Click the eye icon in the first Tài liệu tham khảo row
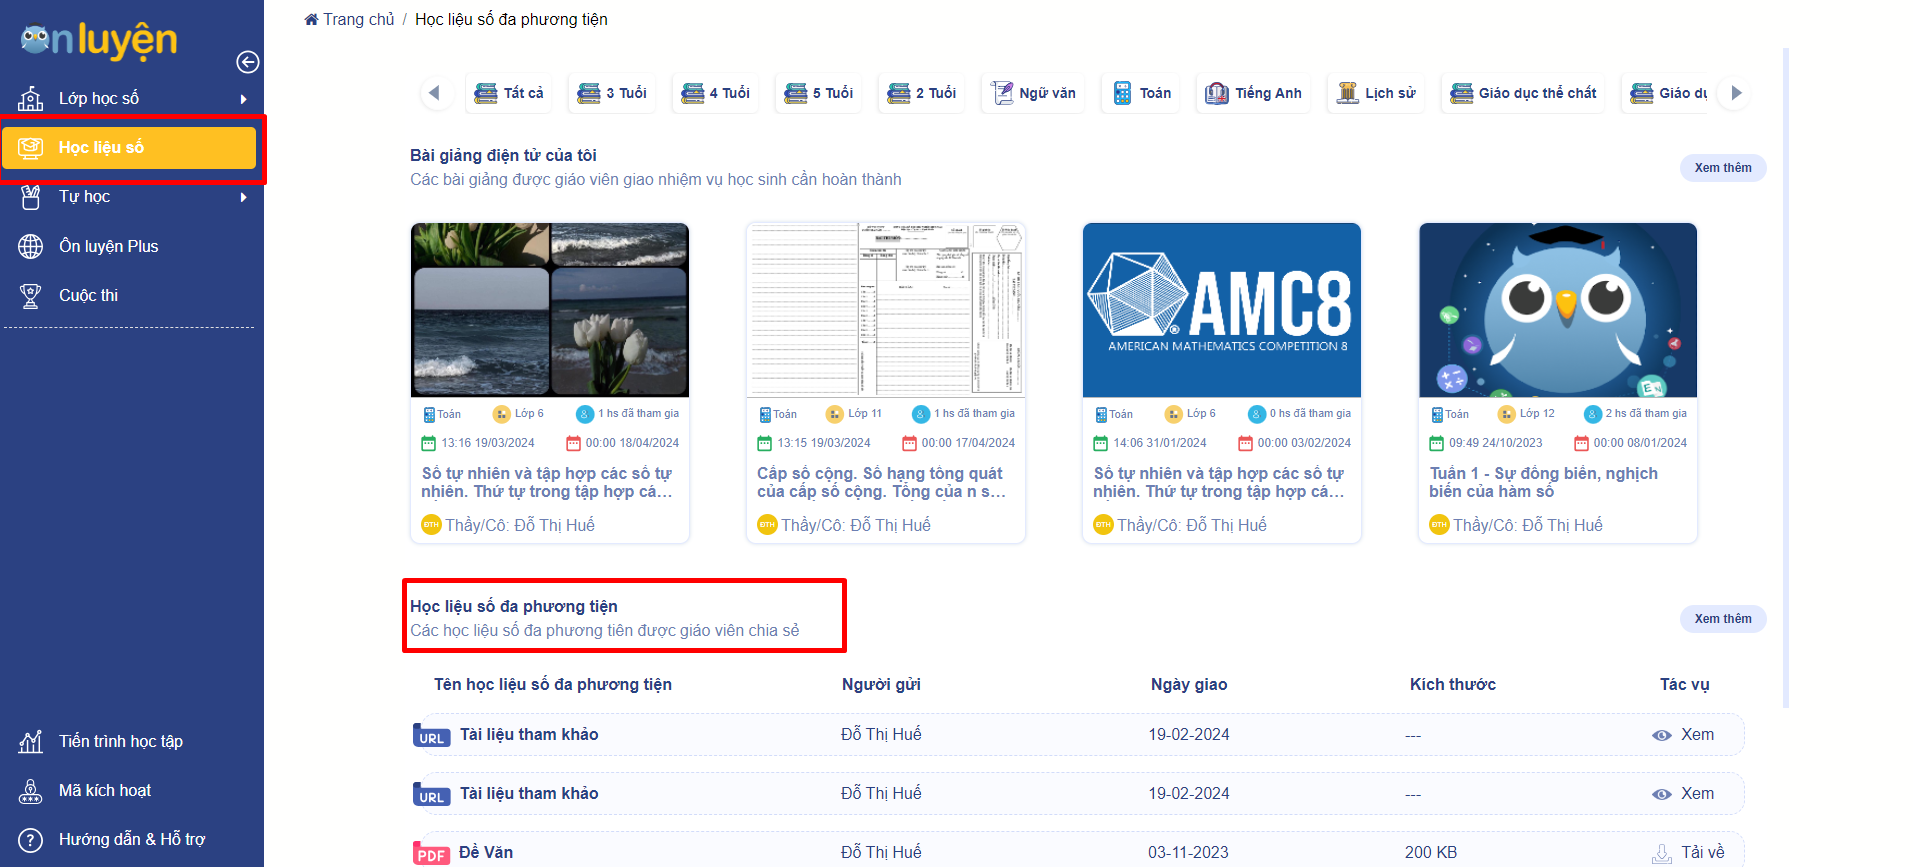Viewport: 1913px width, 867px height. tap(1661, 735)
